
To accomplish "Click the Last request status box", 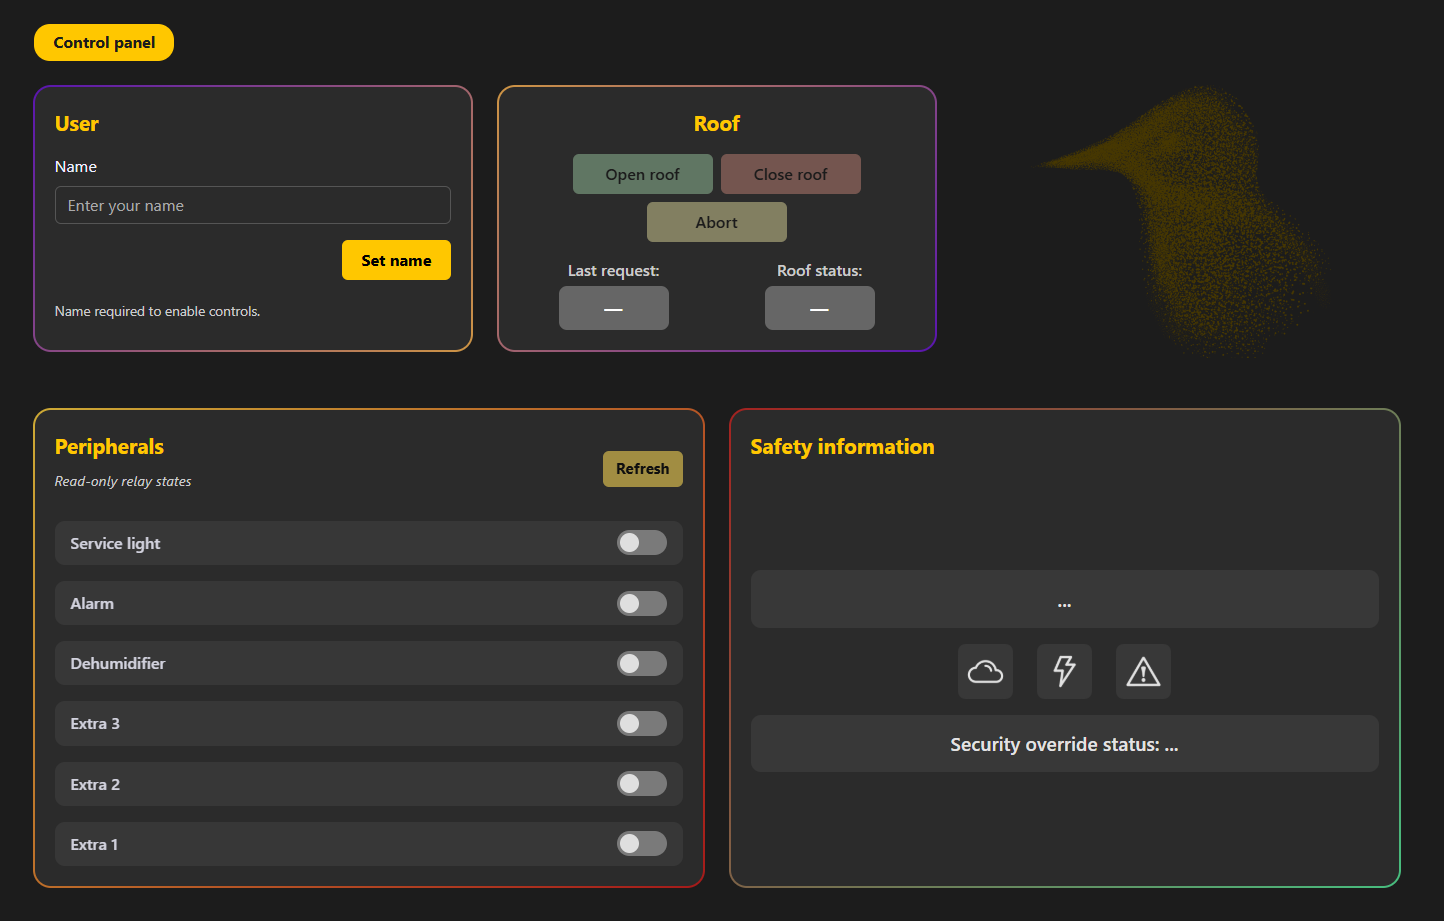I will (x=613, y=307).
